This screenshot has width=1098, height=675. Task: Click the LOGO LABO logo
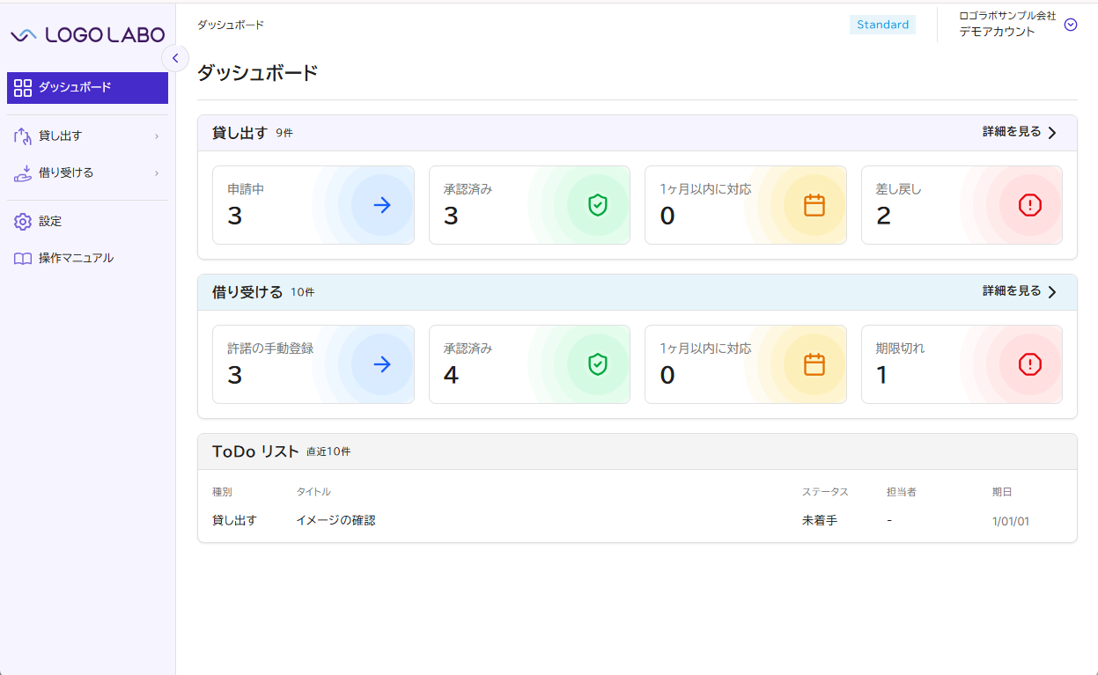88,34
